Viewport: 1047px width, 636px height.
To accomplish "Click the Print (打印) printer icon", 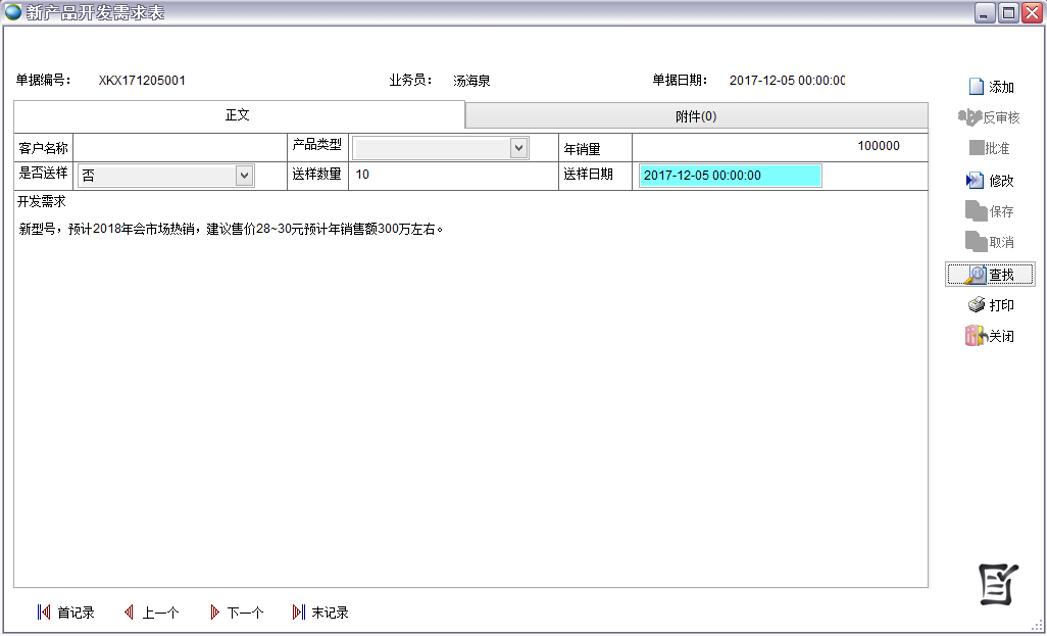I will coord(976,306).
